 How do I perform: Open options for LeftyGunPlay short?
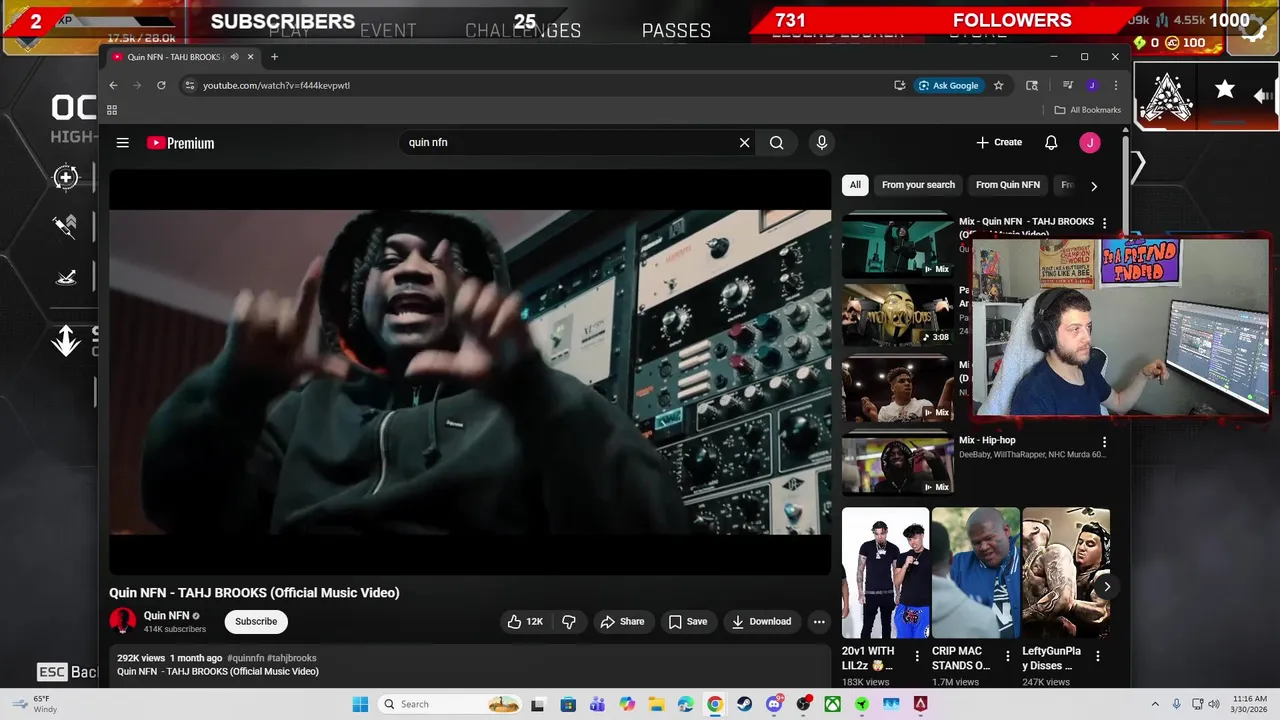[x=1098, y=657]
